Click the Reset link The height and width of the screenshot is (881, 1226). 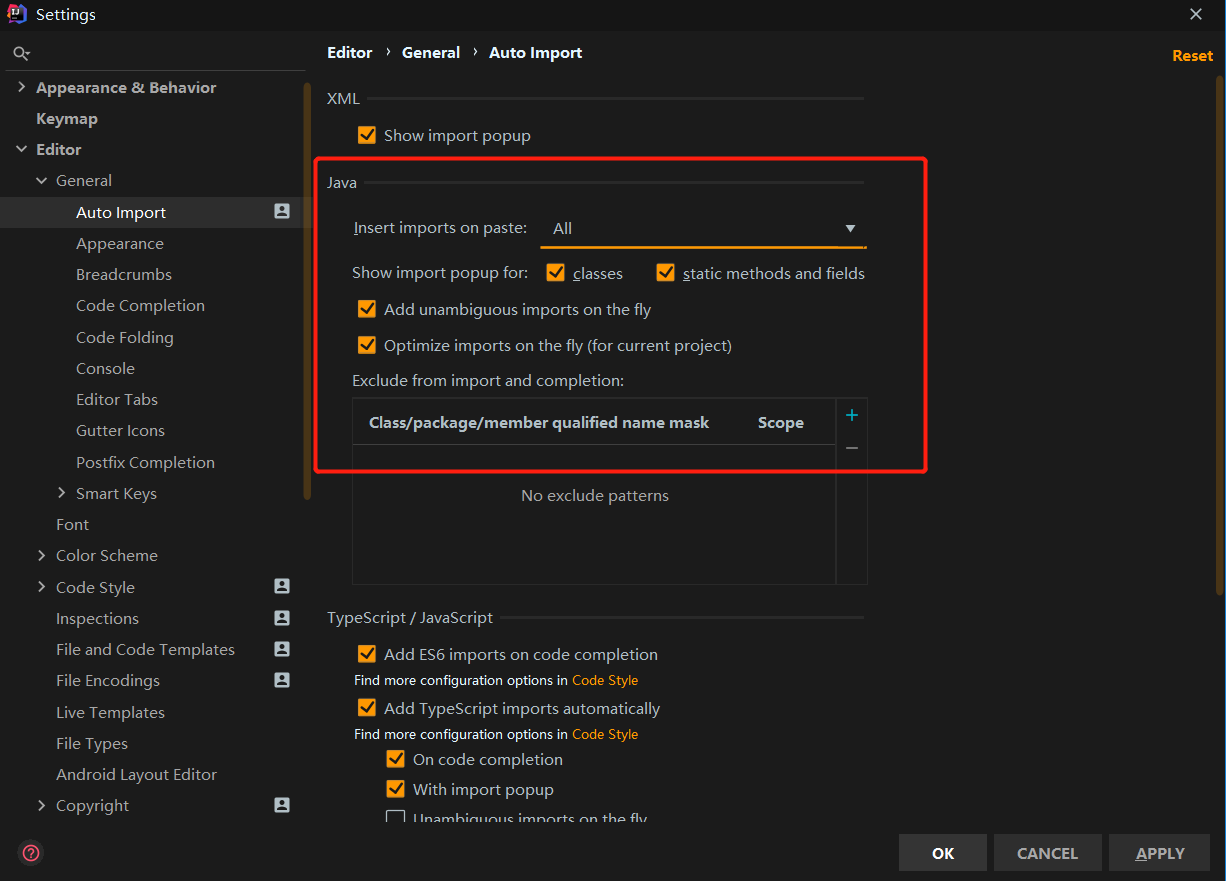click(x=1192, y=56)
